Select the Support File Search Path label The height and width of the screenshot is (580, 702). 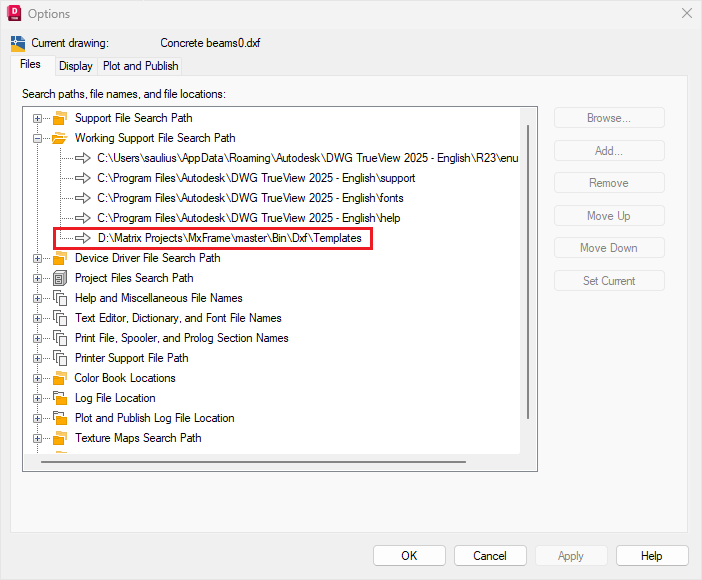pos(133,118)
